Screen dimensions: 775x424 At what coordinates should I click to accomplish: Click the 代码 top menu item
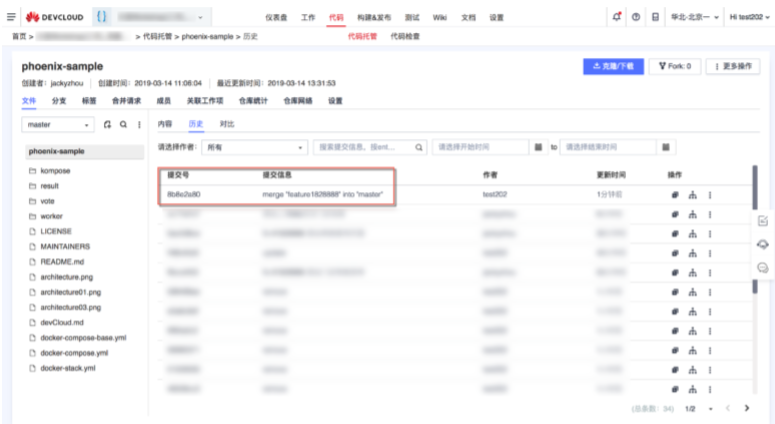336,17
